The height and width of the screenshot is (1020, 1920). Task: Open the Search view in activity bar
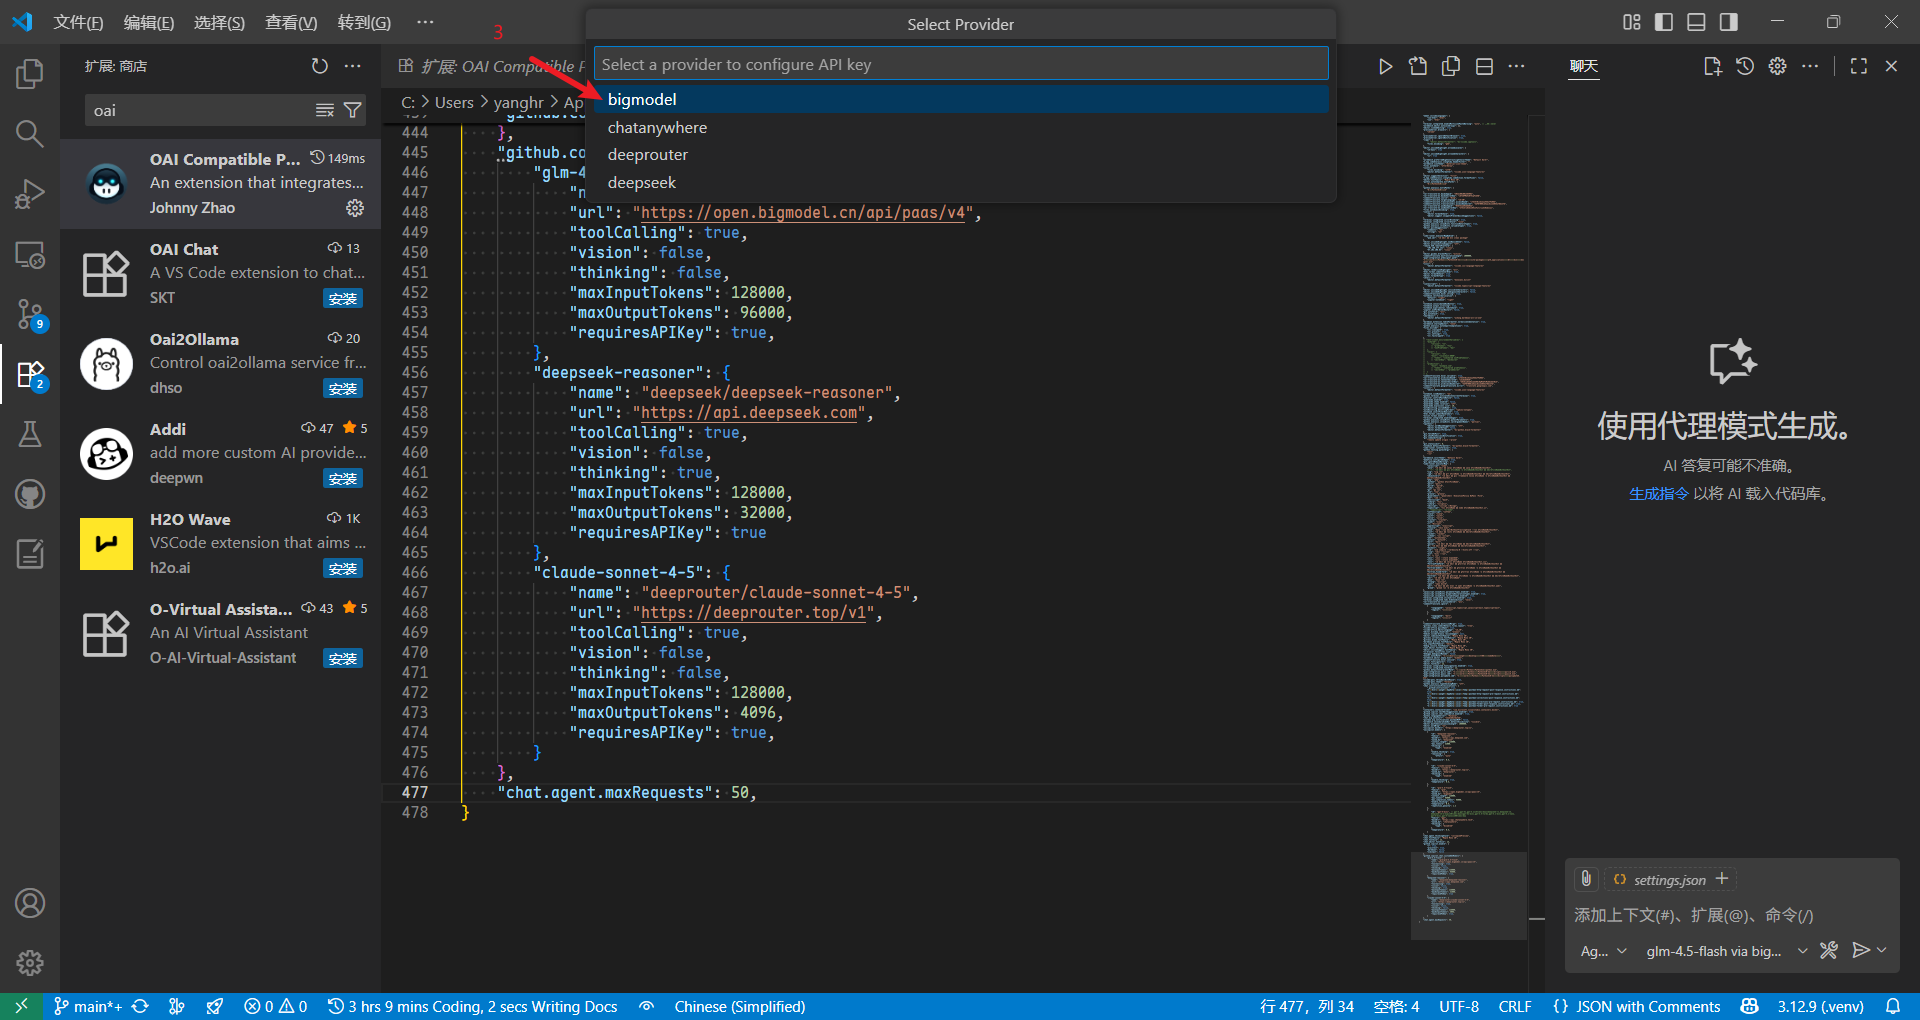30,134
